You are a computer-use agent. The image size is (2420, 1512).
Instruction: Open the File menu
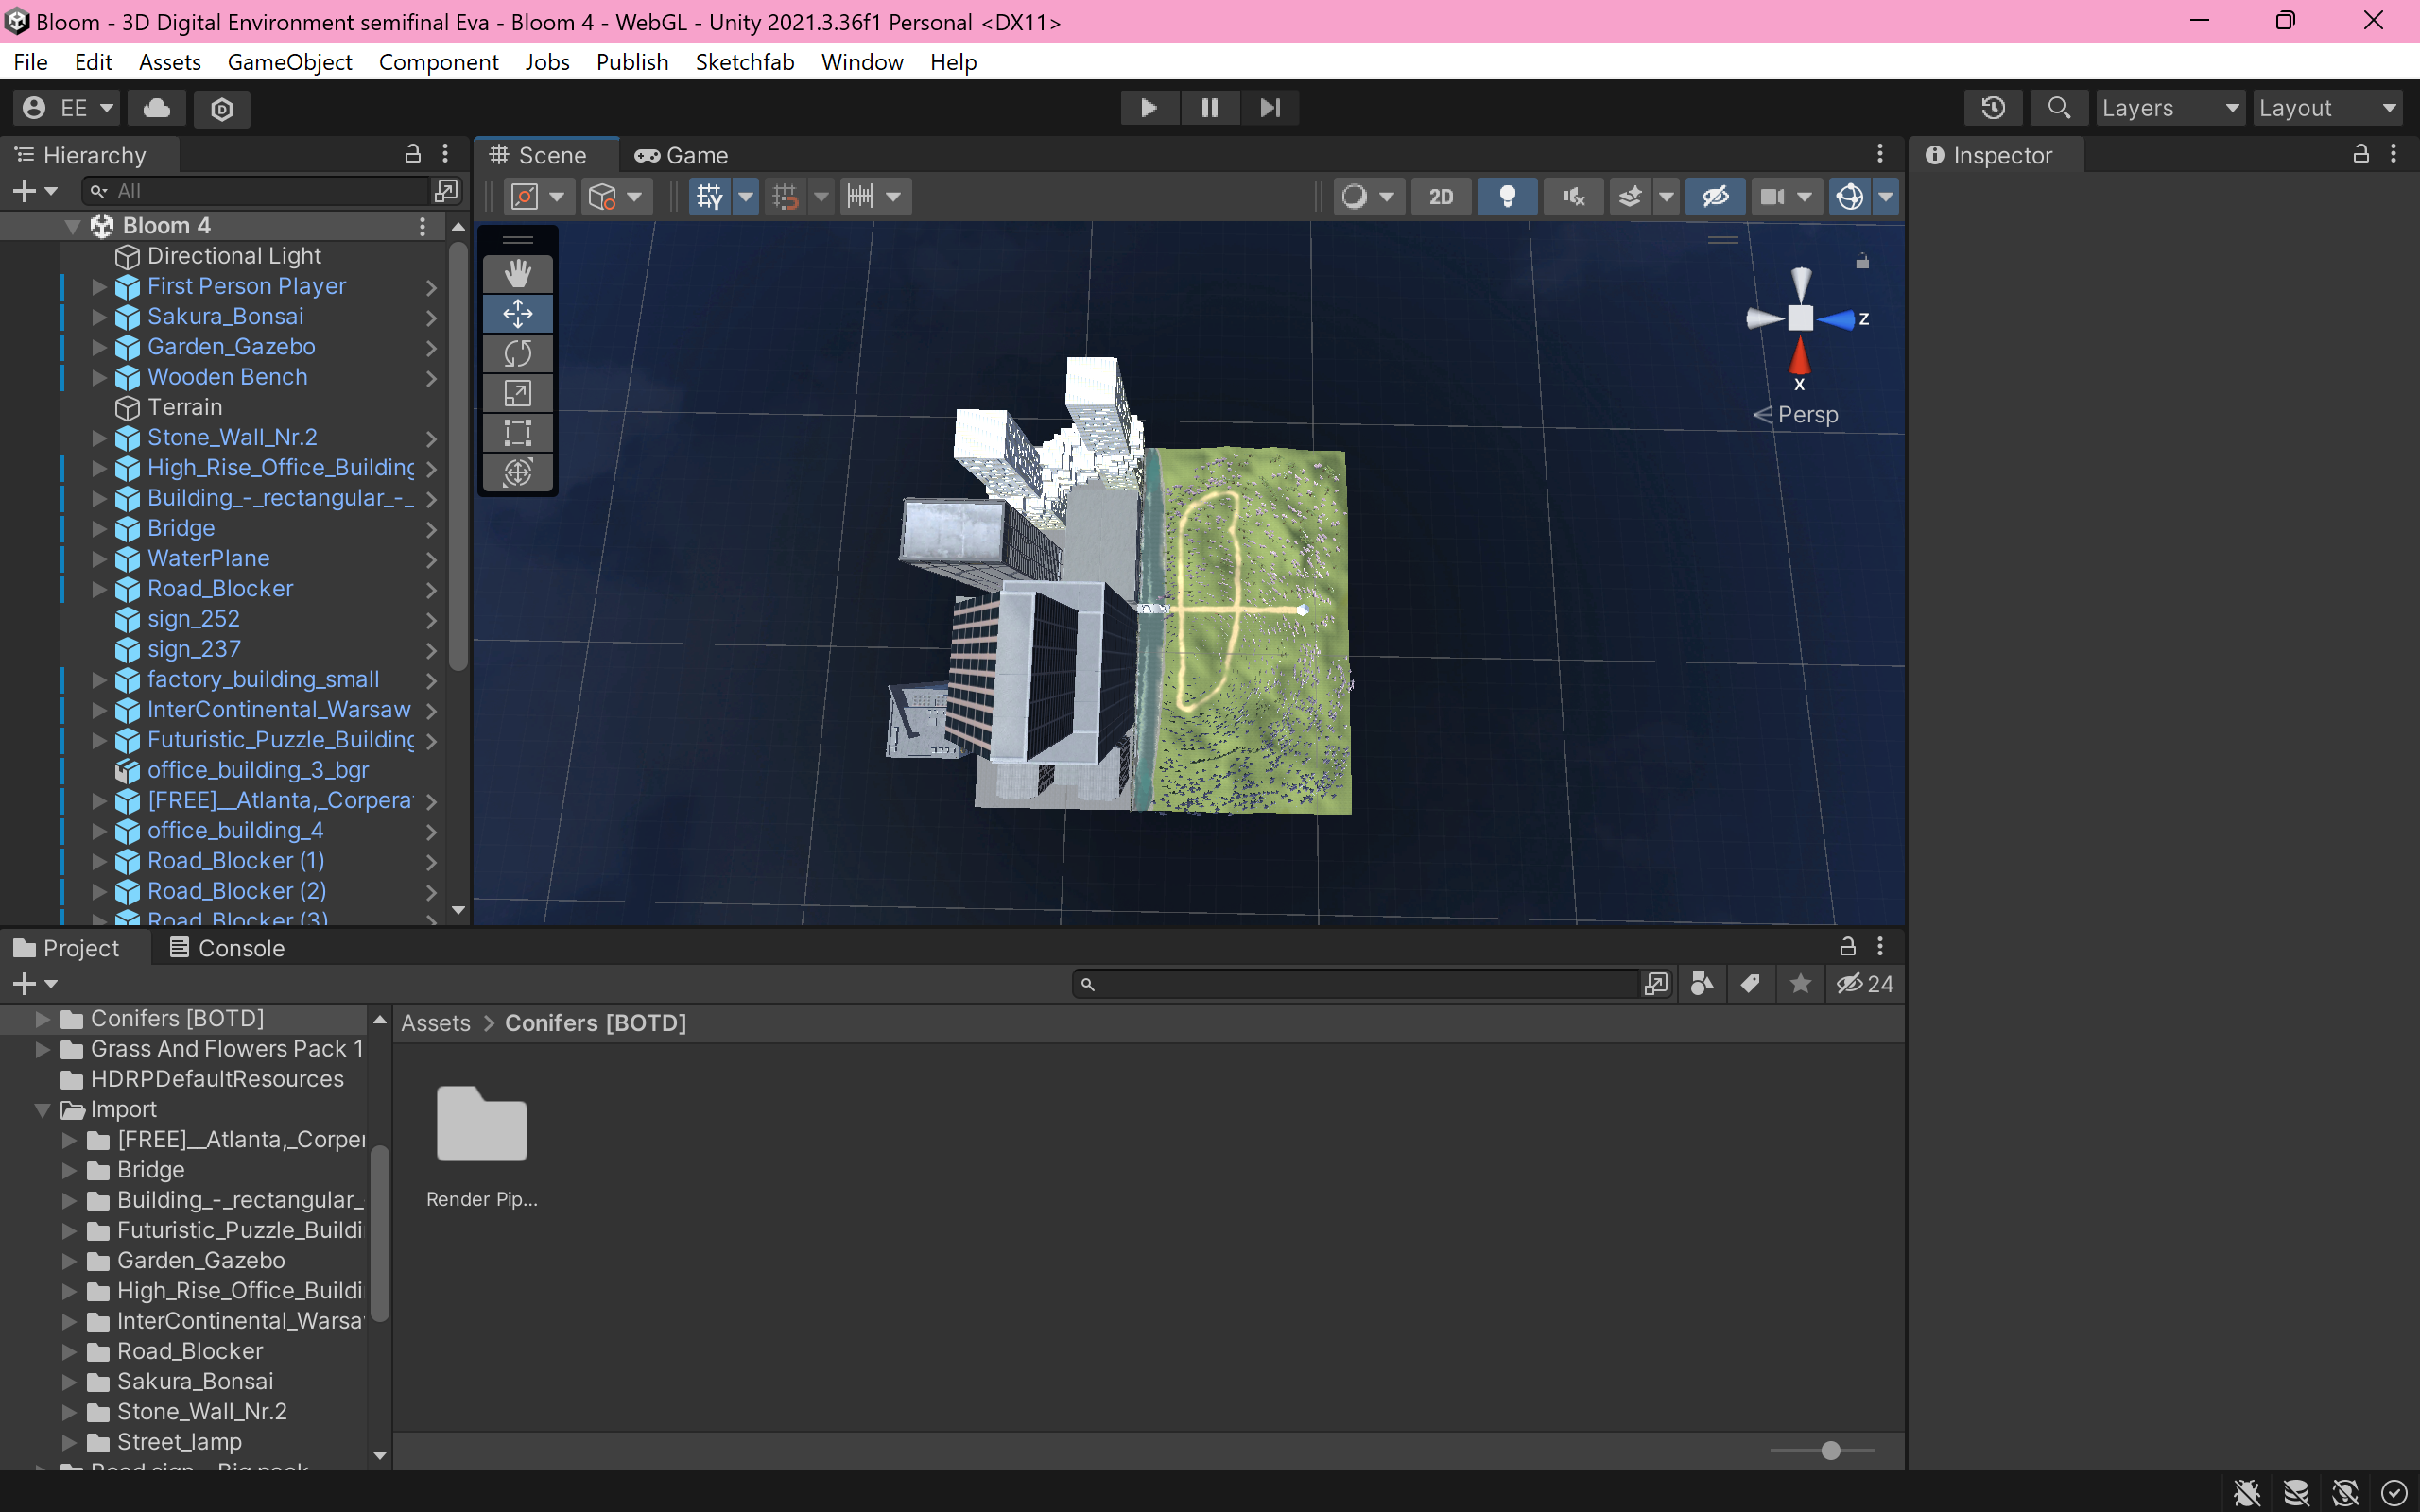(31, 62)
